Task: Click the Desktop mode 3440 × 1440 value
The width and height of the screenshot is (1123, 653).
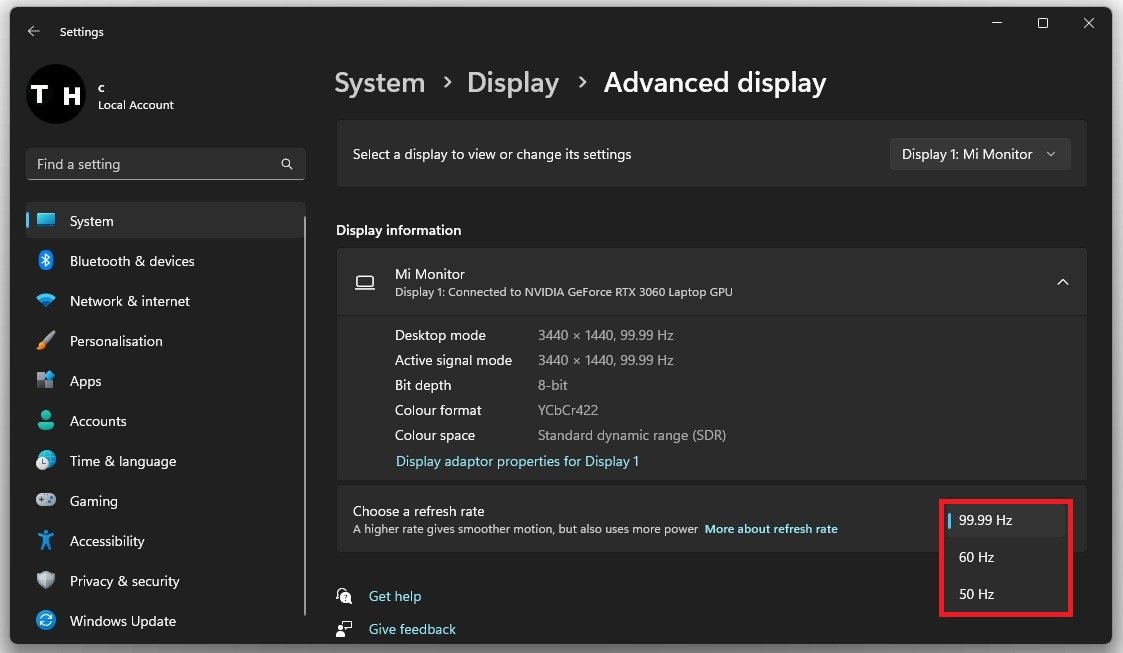Action: pos(605,335)
